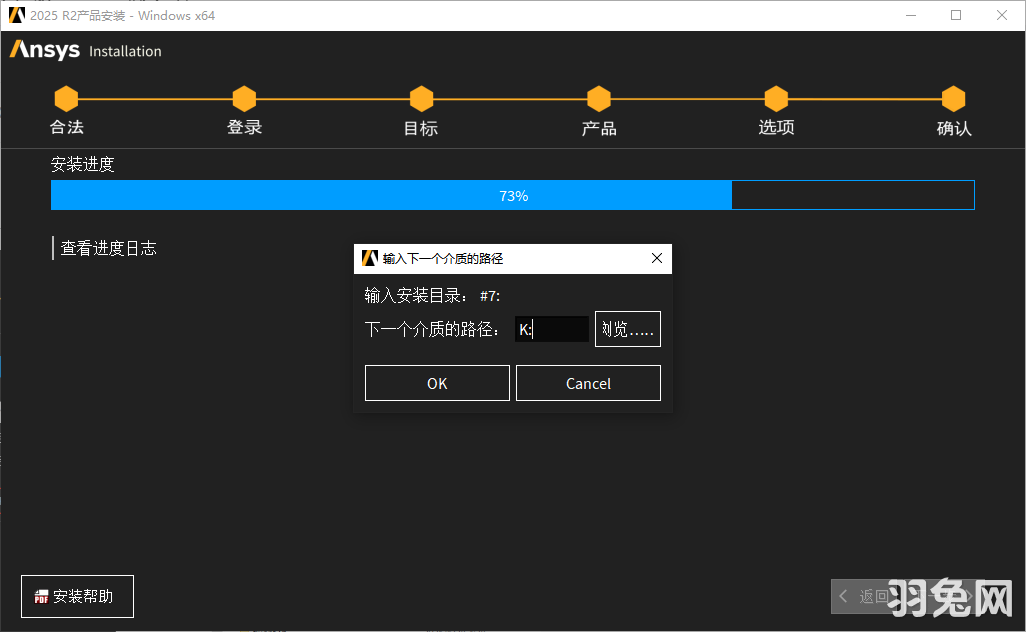Click the 返回 back button
Screen dimensions: 1026x632
pos(874,596)
